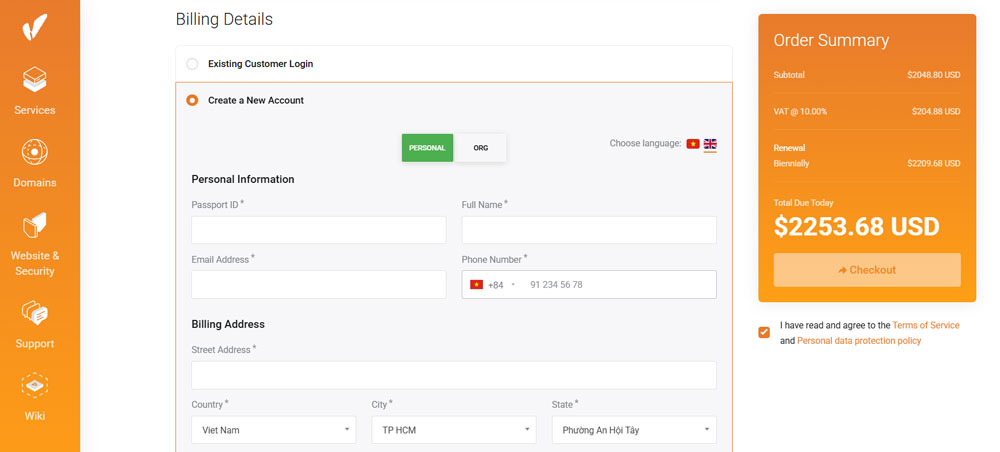1000x452 pixels.
Task: Open the Services sidebar icon
Action: coord(34,80)
